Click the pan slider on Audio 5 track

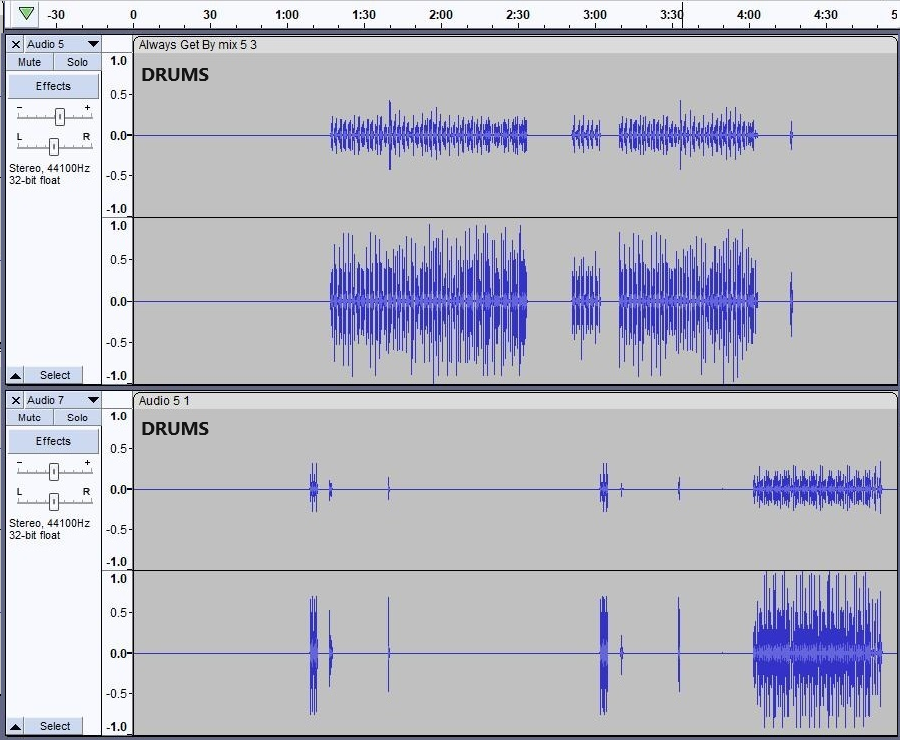(54, 145)
